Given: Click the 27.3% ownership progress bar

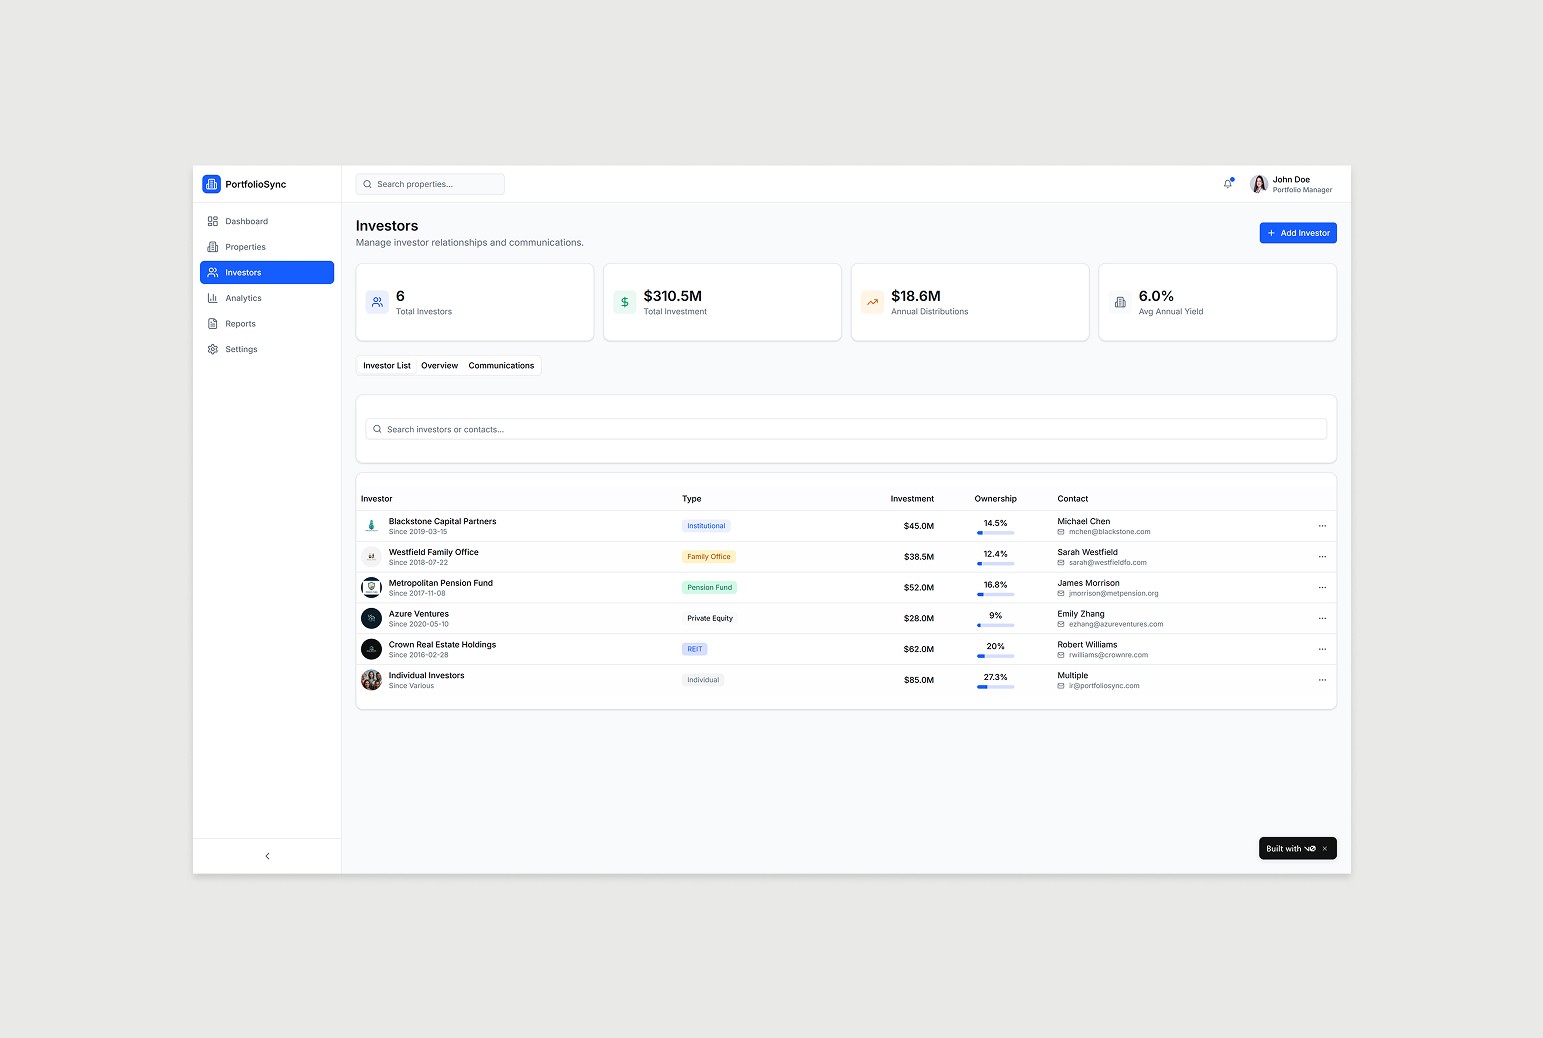Looking at the screenshot, I should click(x=996, y=687).
